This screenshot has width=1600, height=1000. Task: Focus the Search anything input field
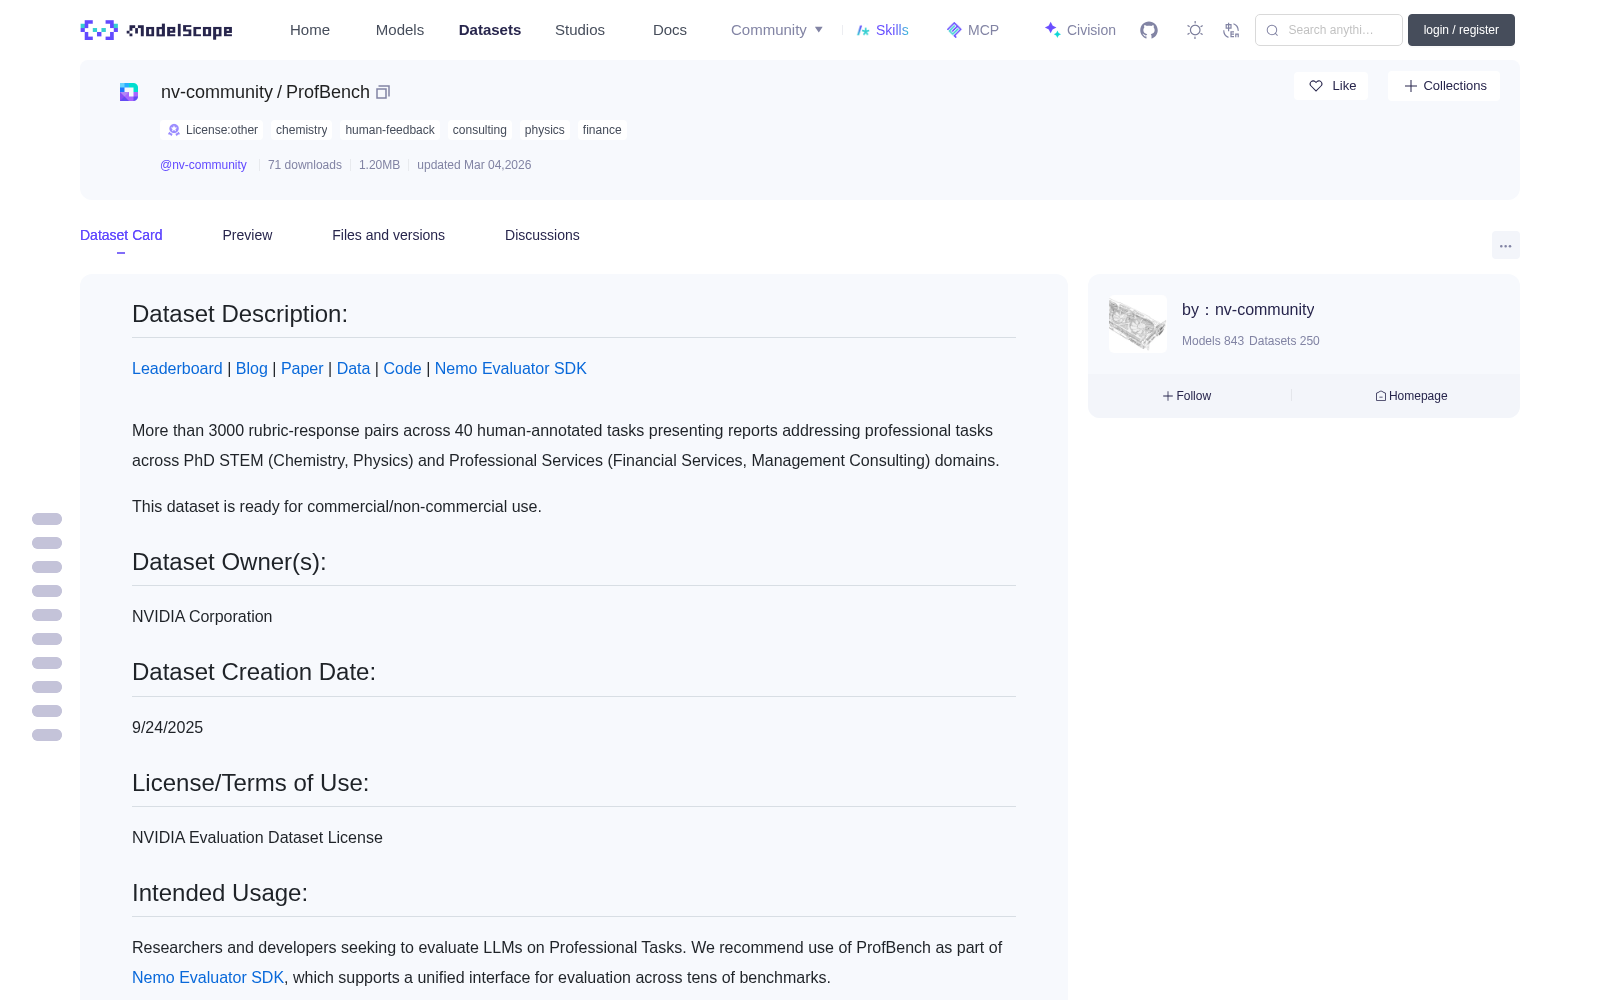[1329, 30]
